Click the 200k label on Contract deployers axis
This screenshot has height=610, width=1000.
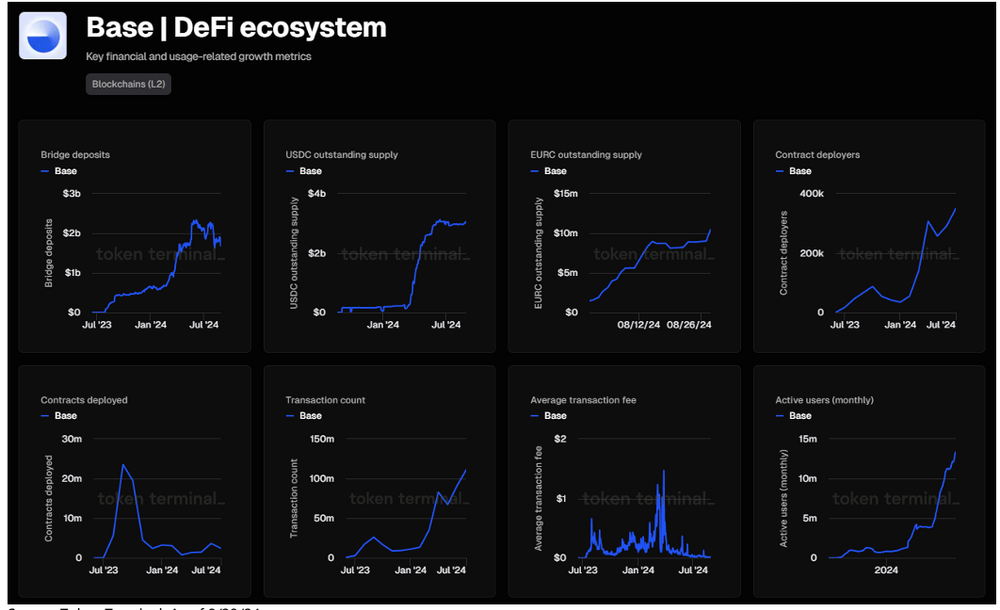tap(811, 253)
